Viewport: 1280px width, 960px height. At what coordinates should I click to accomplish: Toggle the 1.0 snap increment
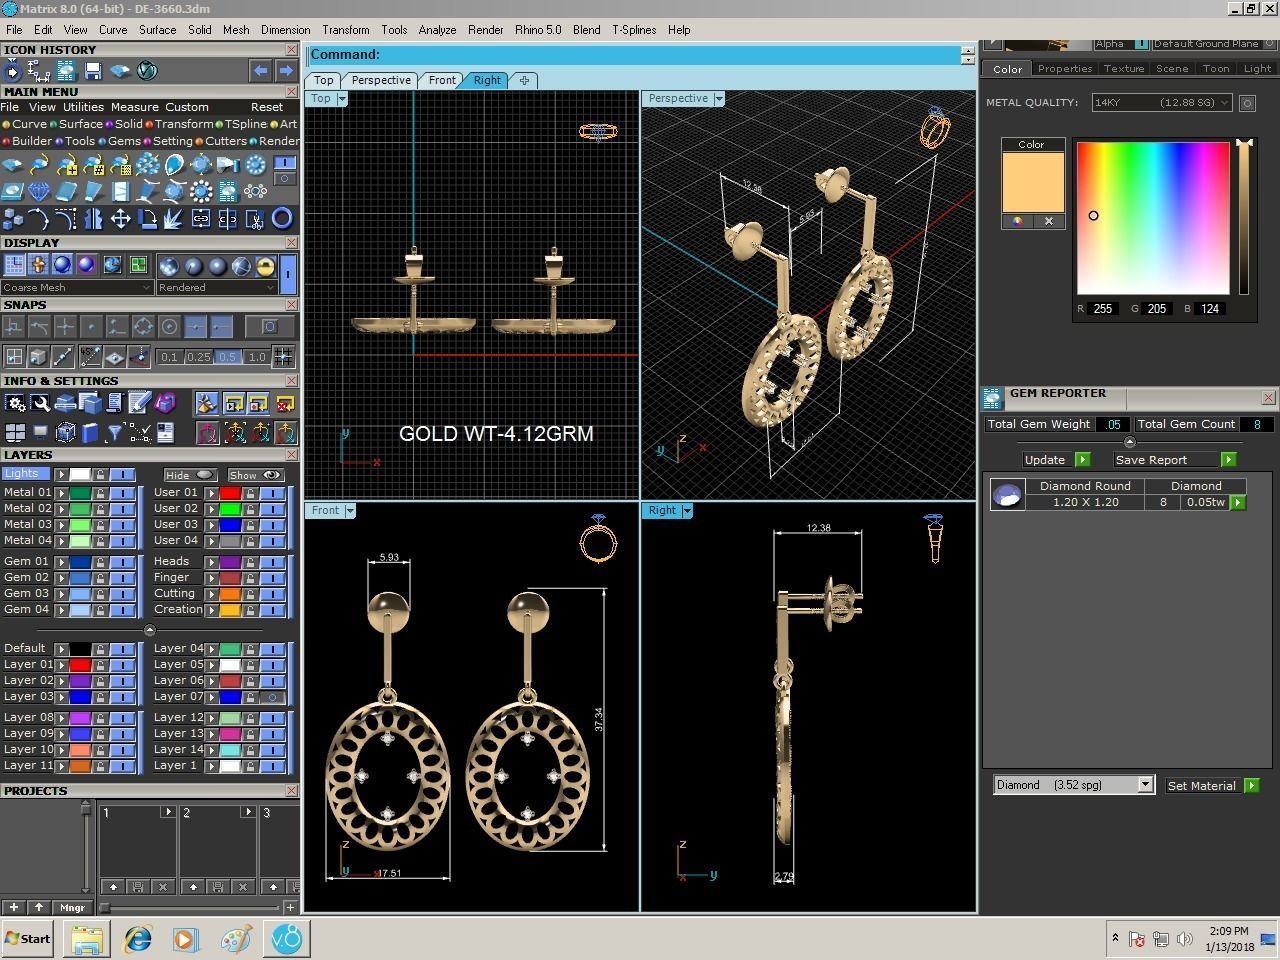pyautogui.click(x=257, y=357)
